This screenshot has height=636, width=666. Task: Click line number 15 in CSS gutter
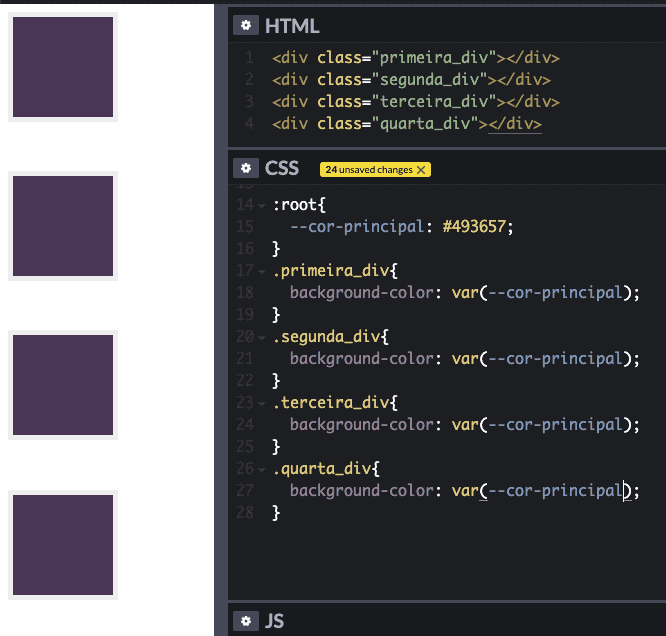click(246, 227)
